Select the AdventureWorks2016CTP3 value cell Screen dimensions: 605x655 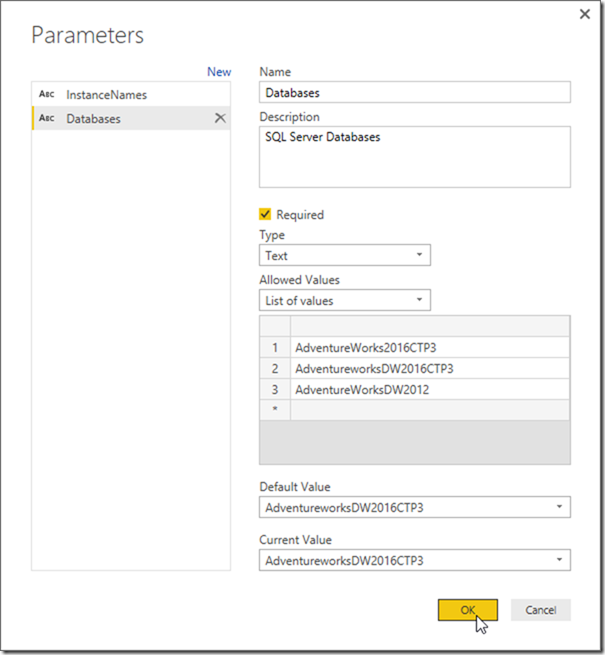(x=430, y=348)
